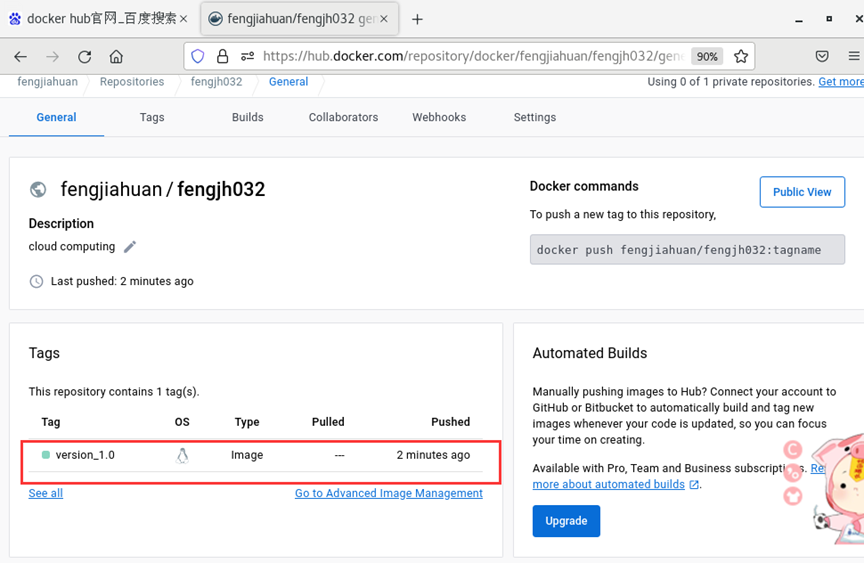Click the 90% zoom level indicator

click(x=707, y=56)
